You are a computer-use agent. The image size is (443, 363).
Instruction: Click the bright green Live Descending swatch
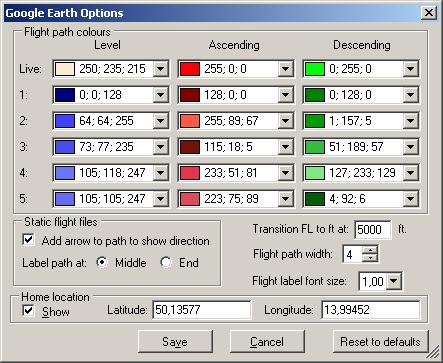[315, 69]
